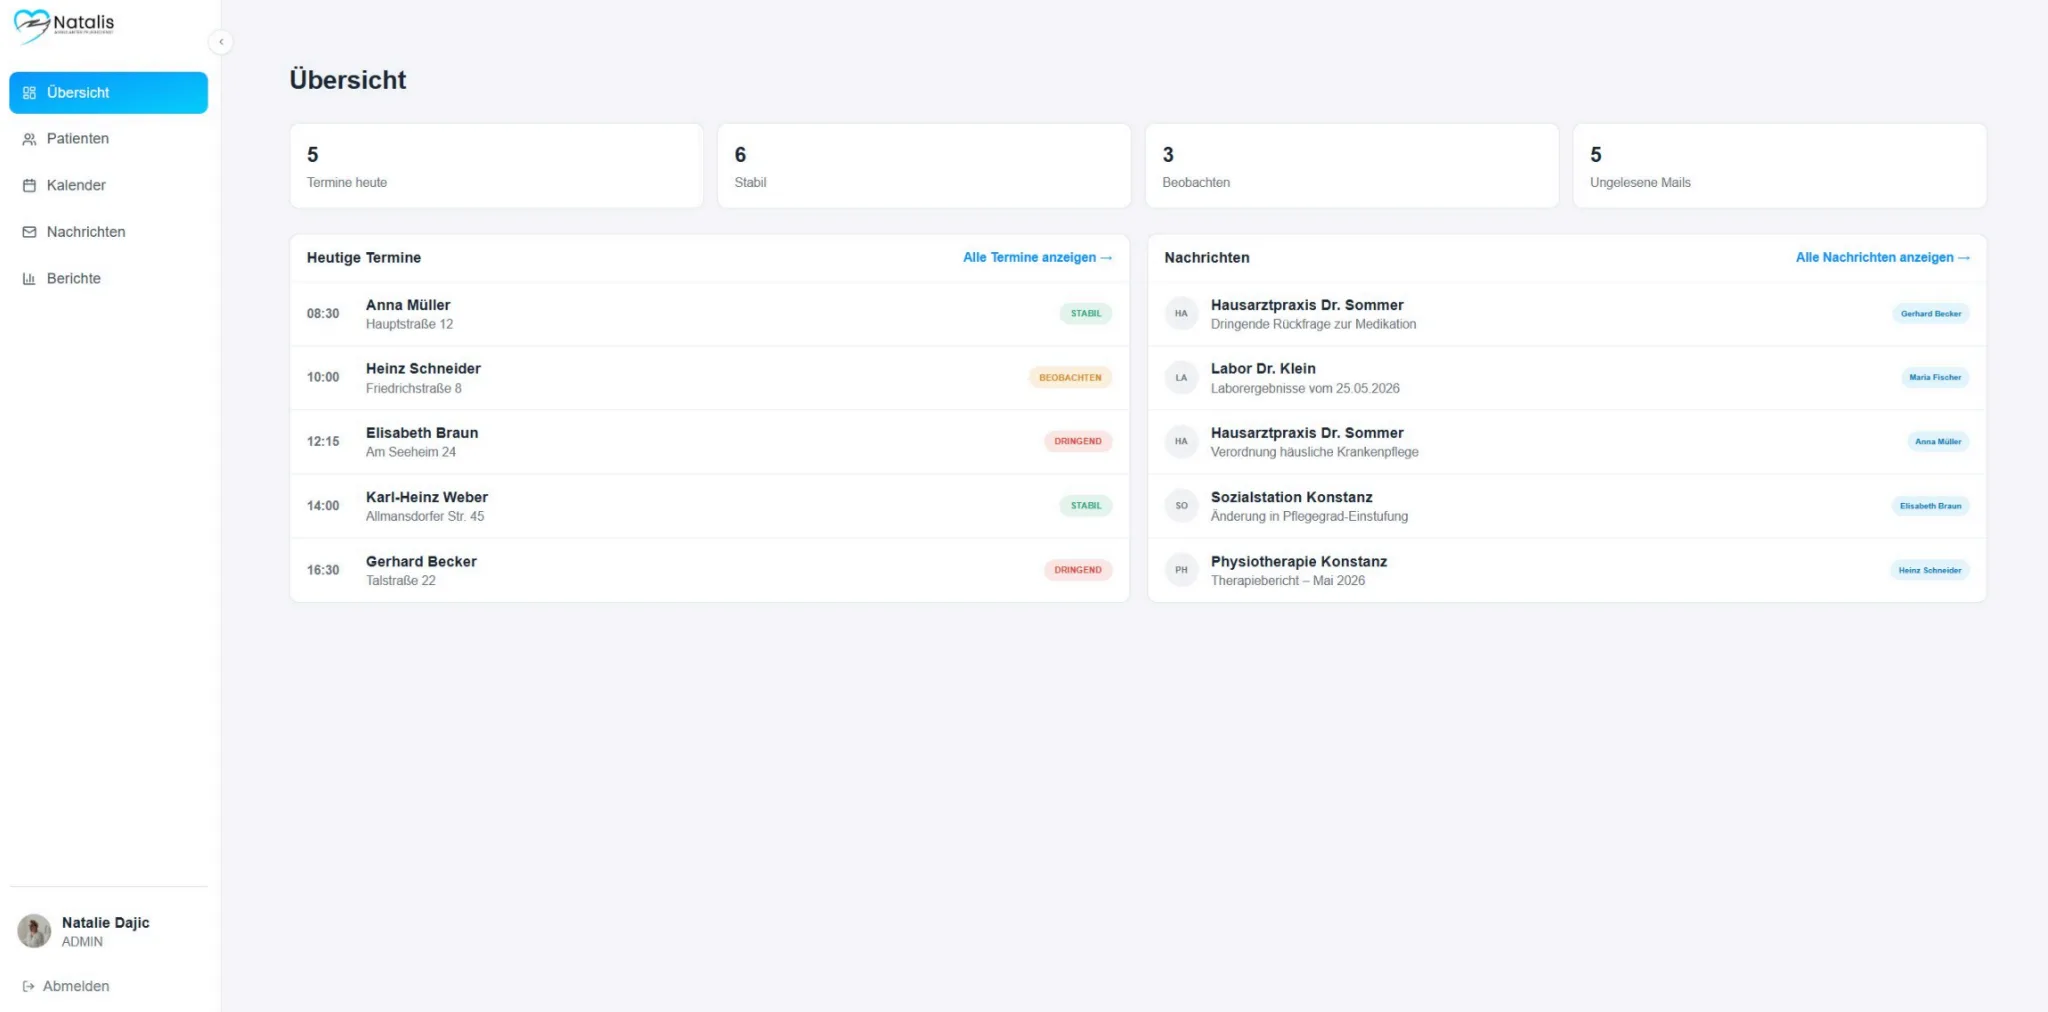2048x1012 pixels.
Task: Select Gerhard Becker appointment name
Action: tap(421, 562)
